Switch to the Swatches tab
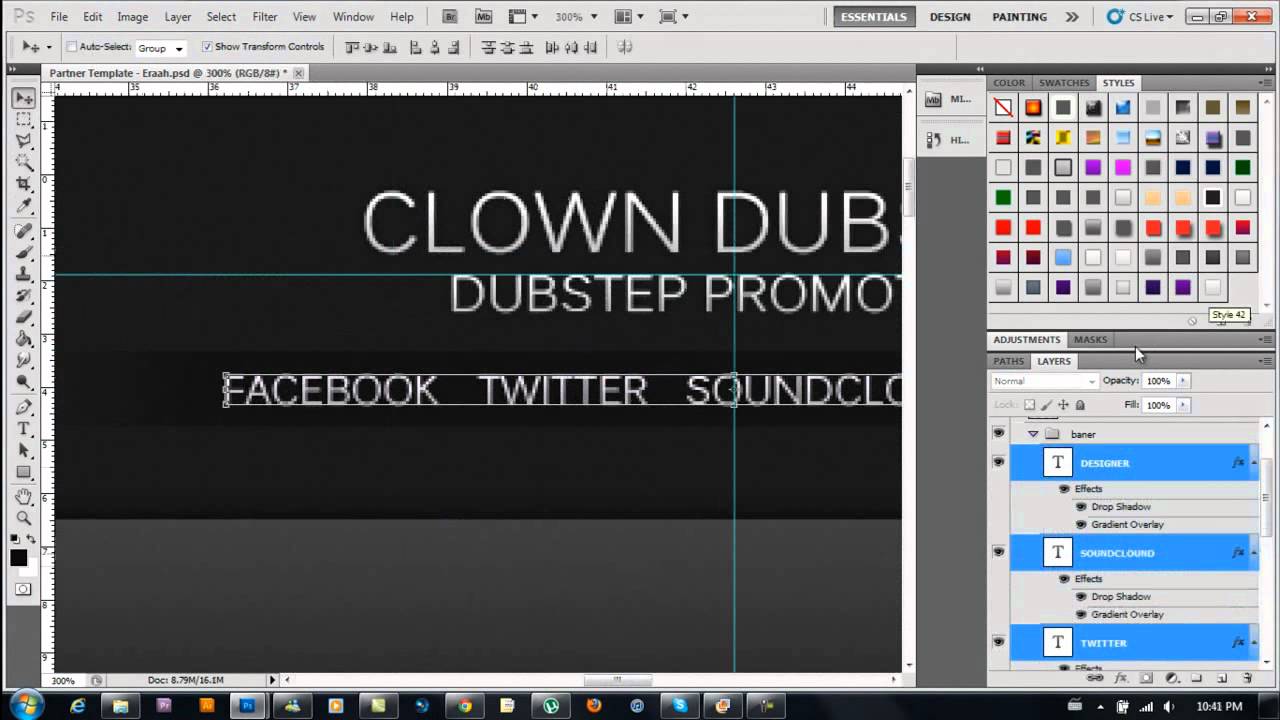Image resolution: width=1280 pixels, height=720 pixels. click(x=1064, y=83)
